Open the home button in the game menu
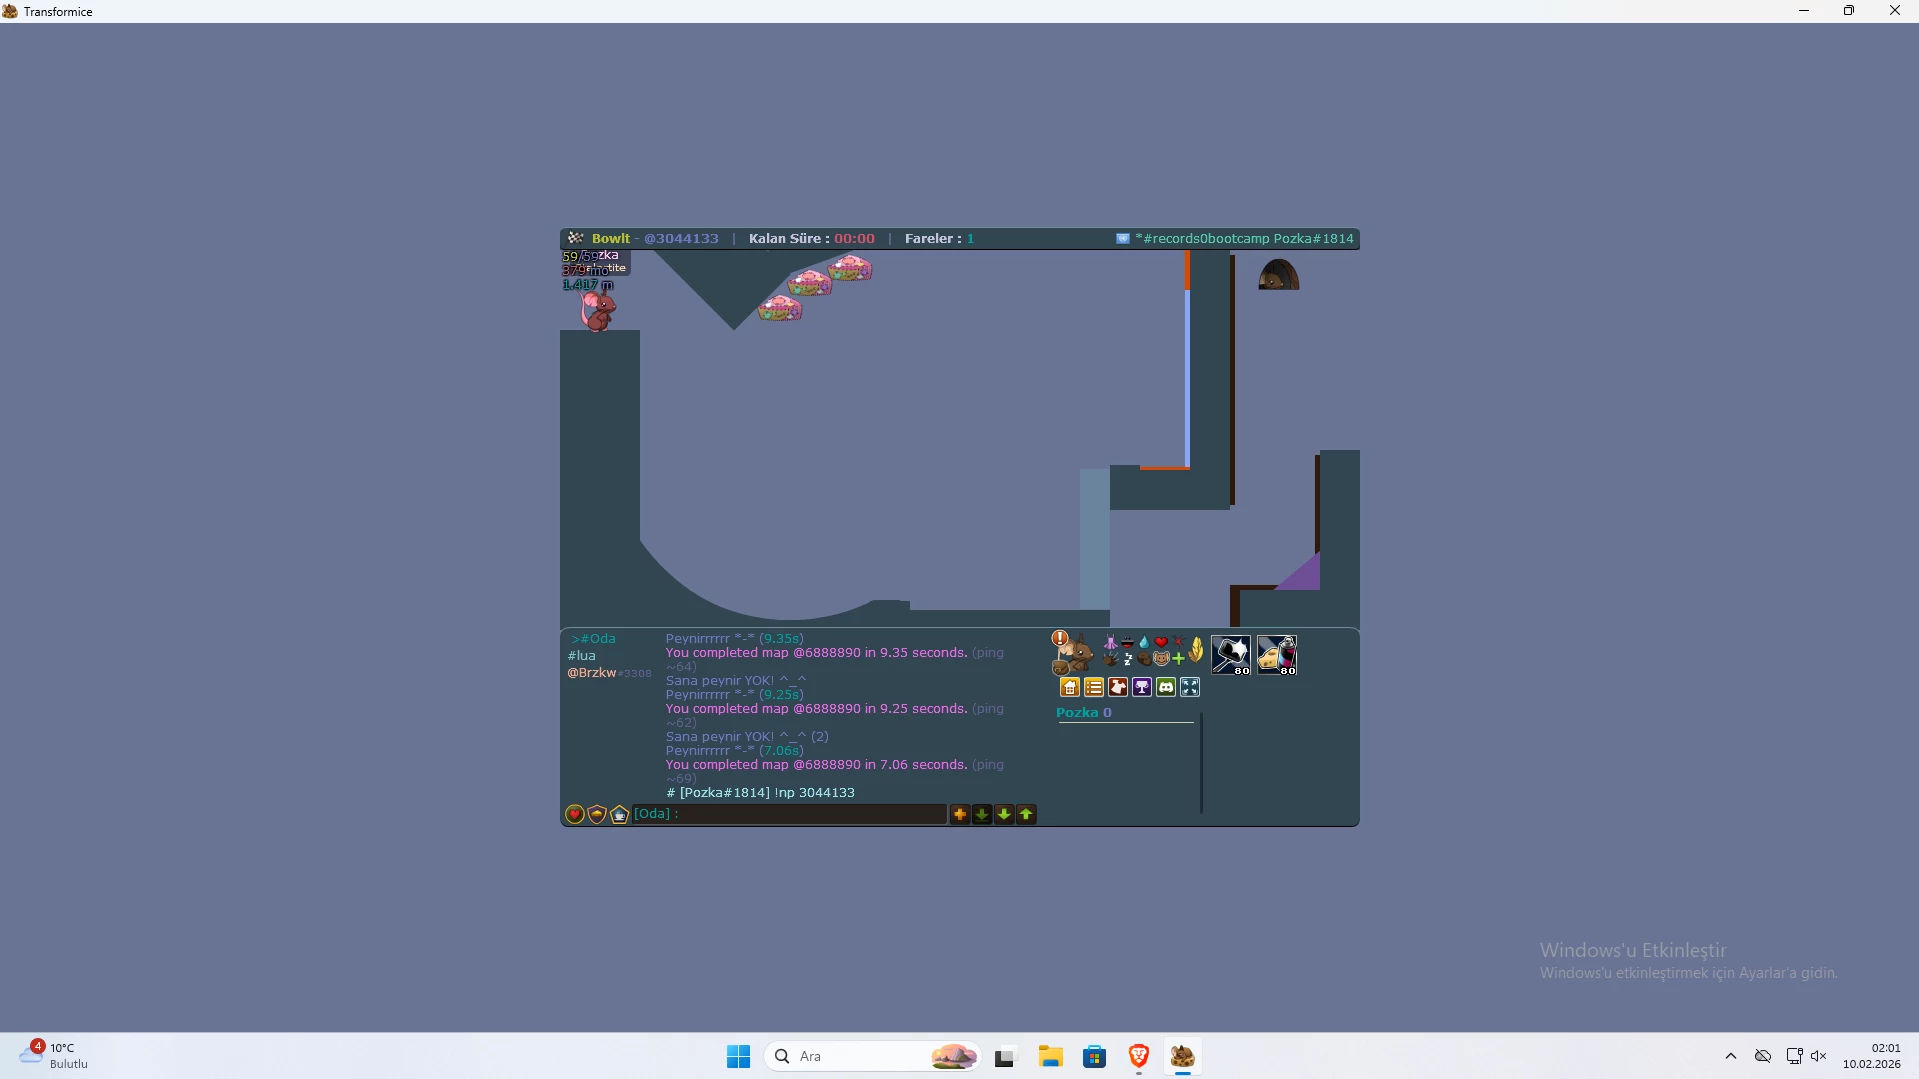Image resolution: width=1919 pixels, height=1079 pixels. coord(1070,687)
